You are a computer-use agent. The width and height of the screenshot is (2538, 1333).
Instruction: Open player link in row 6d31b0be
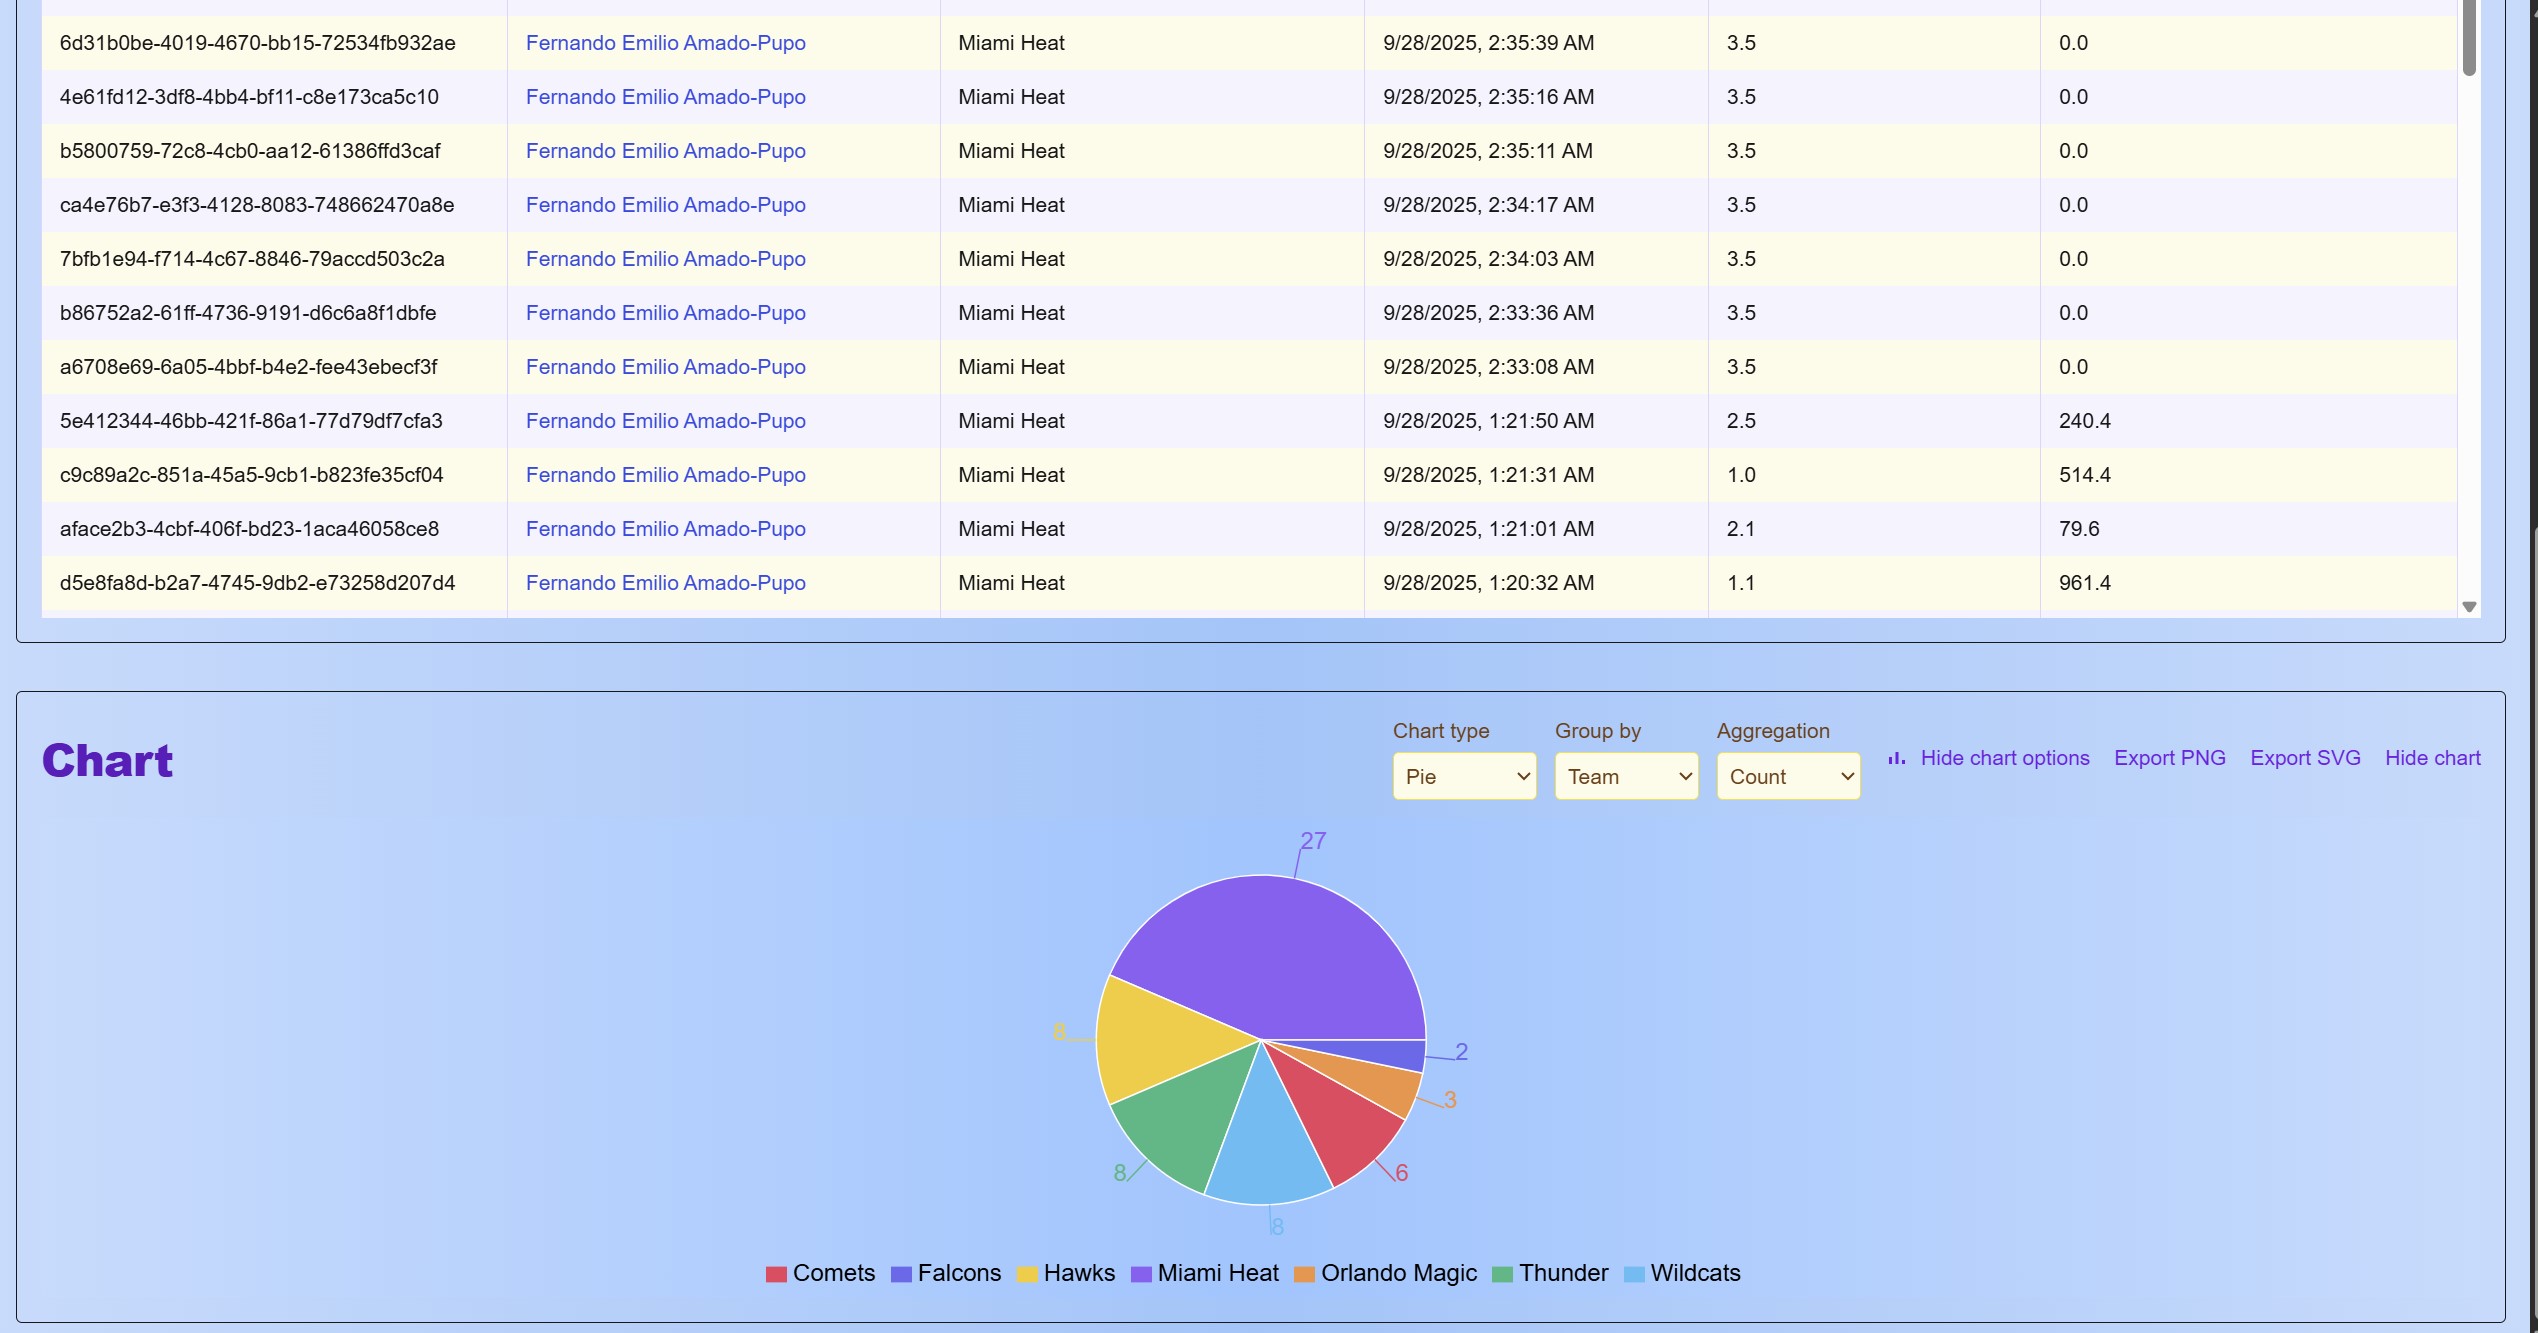[665, 43]
